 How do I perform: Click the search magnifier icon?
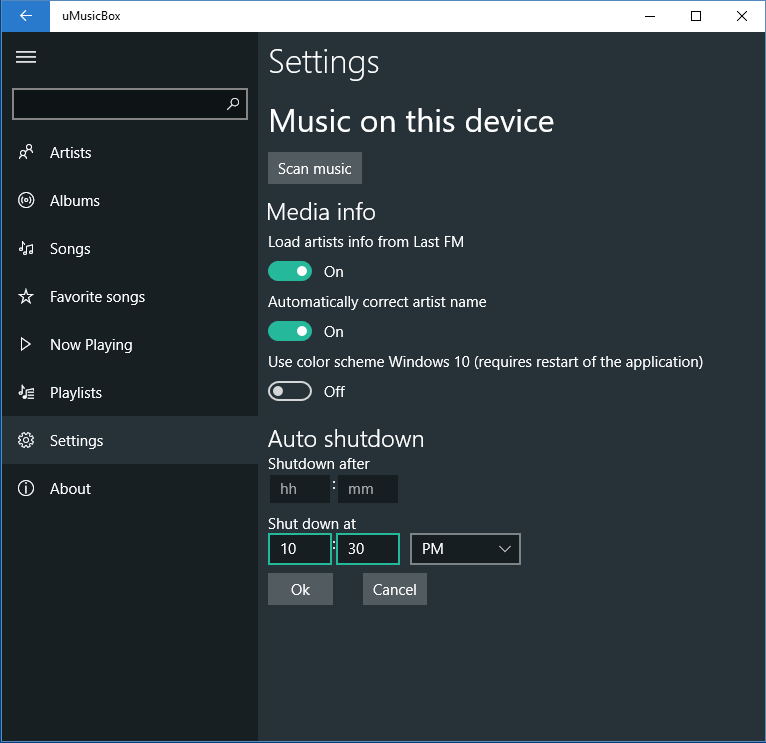click(x=233, y=103)
